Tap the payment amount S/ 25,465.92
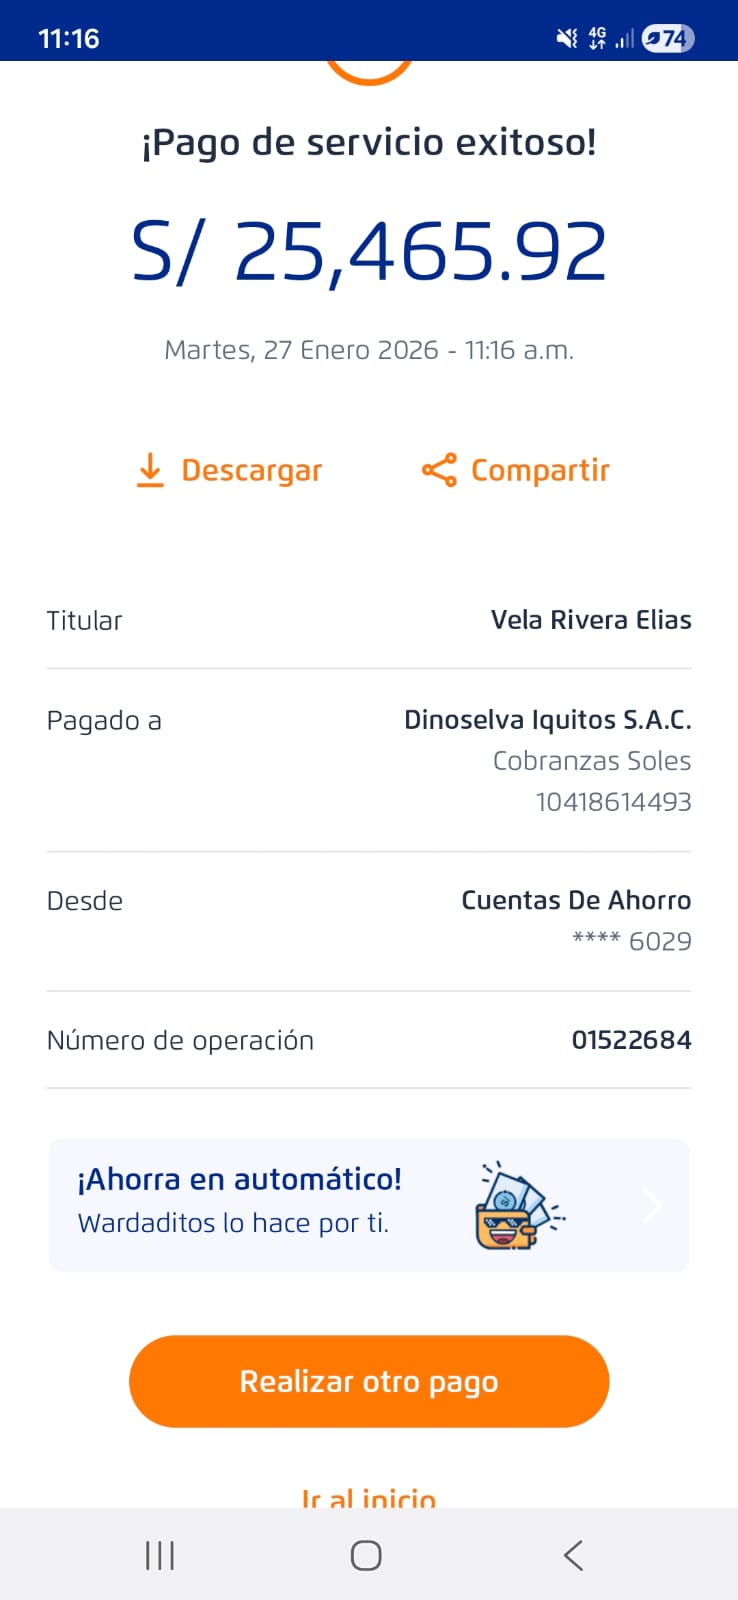Image resolution: width=738 pixels, height=1600 pixels. (x=369, y=252)
